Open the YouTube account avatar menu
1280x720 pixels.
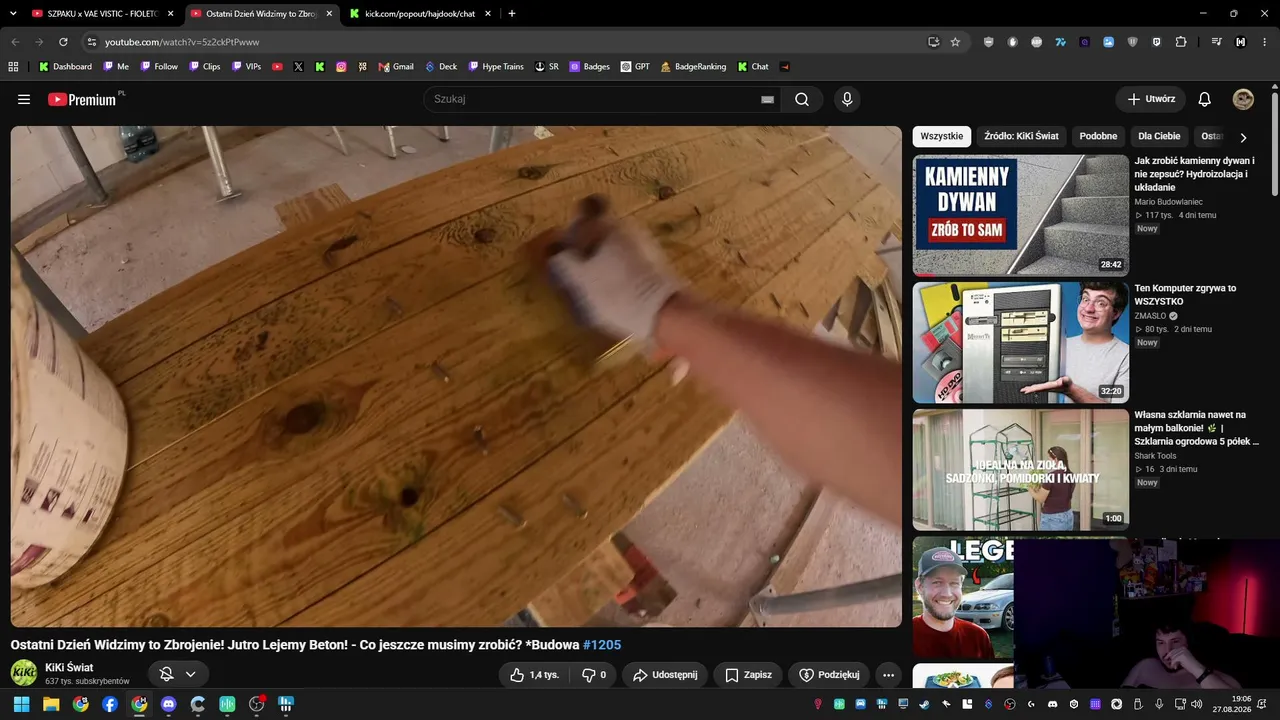point(1243,99)
